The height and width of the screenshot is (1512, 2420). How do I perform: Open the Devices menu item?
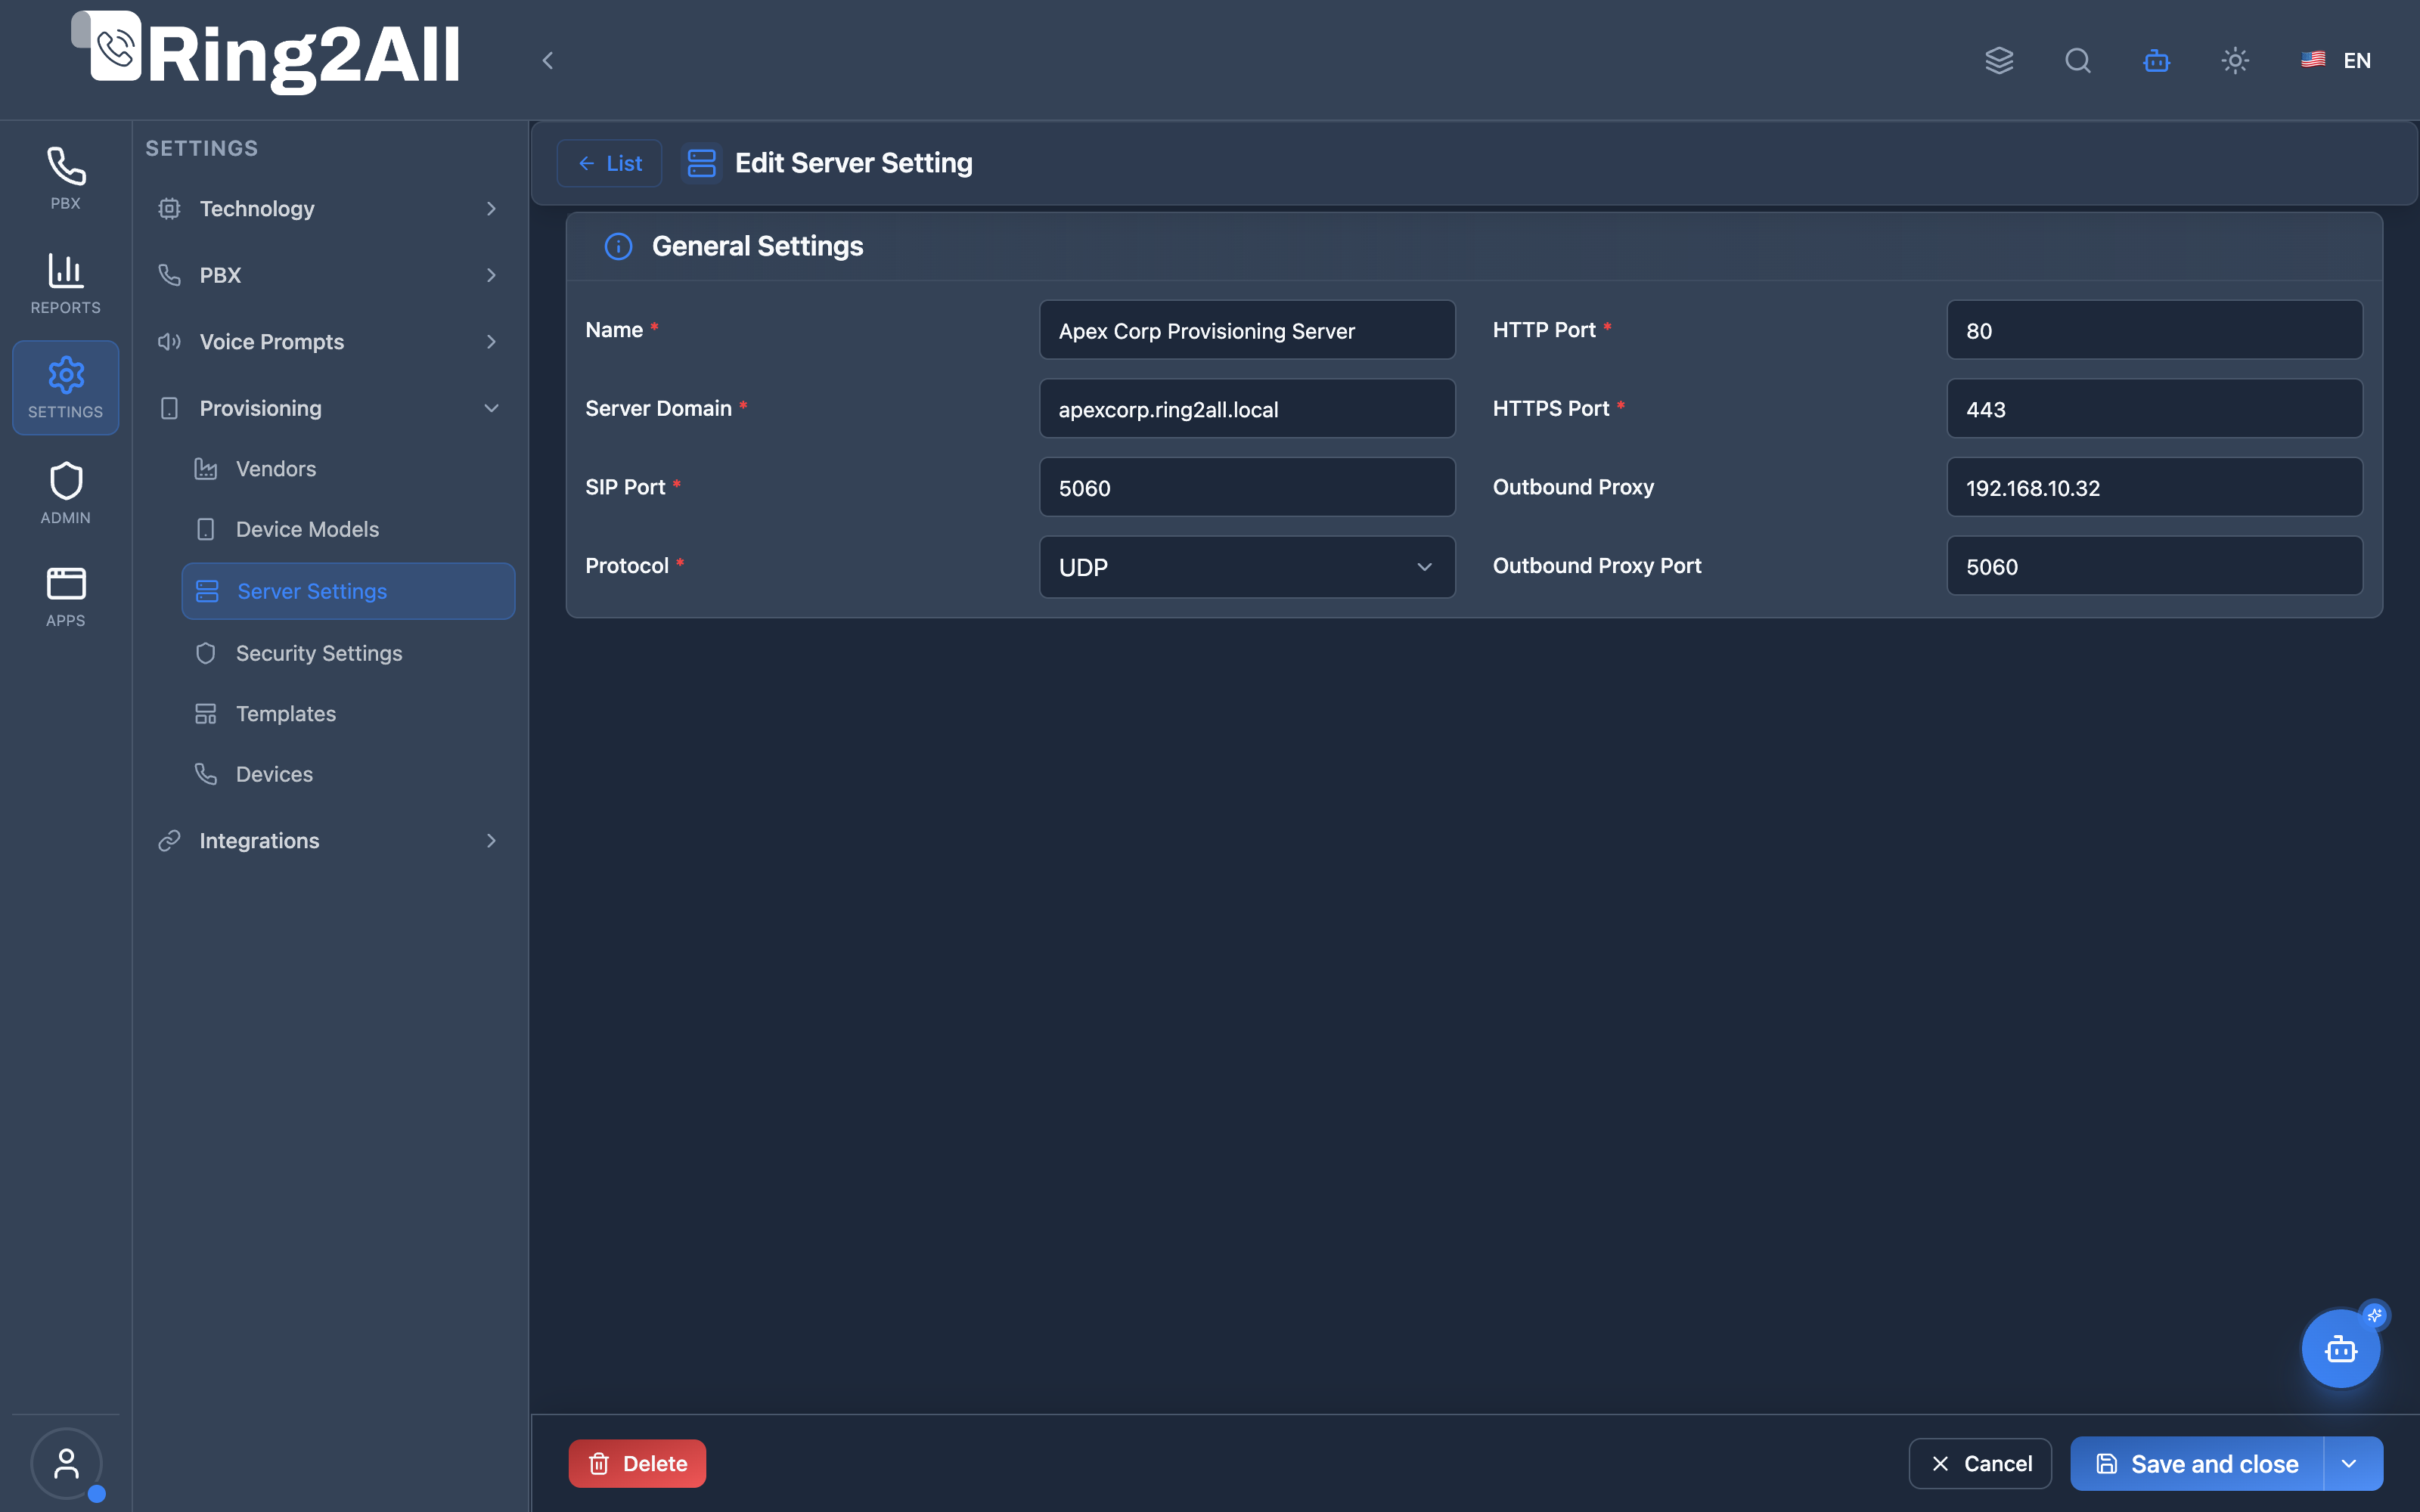[348, 774]
